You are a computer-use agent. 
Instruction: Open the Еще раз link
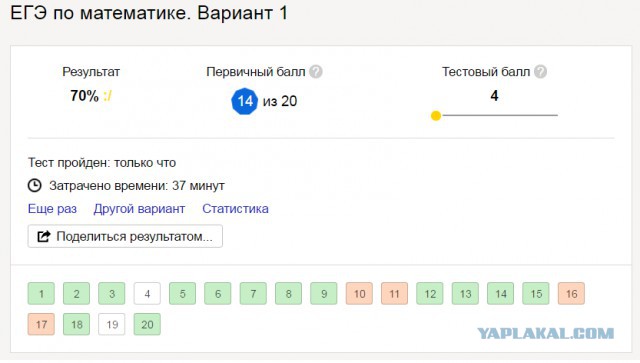tap(52, 209)
